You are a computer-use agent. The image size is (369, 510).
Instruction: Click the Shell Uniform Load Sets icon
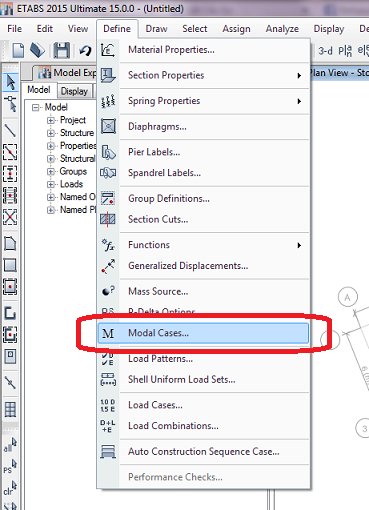point(108,379)
